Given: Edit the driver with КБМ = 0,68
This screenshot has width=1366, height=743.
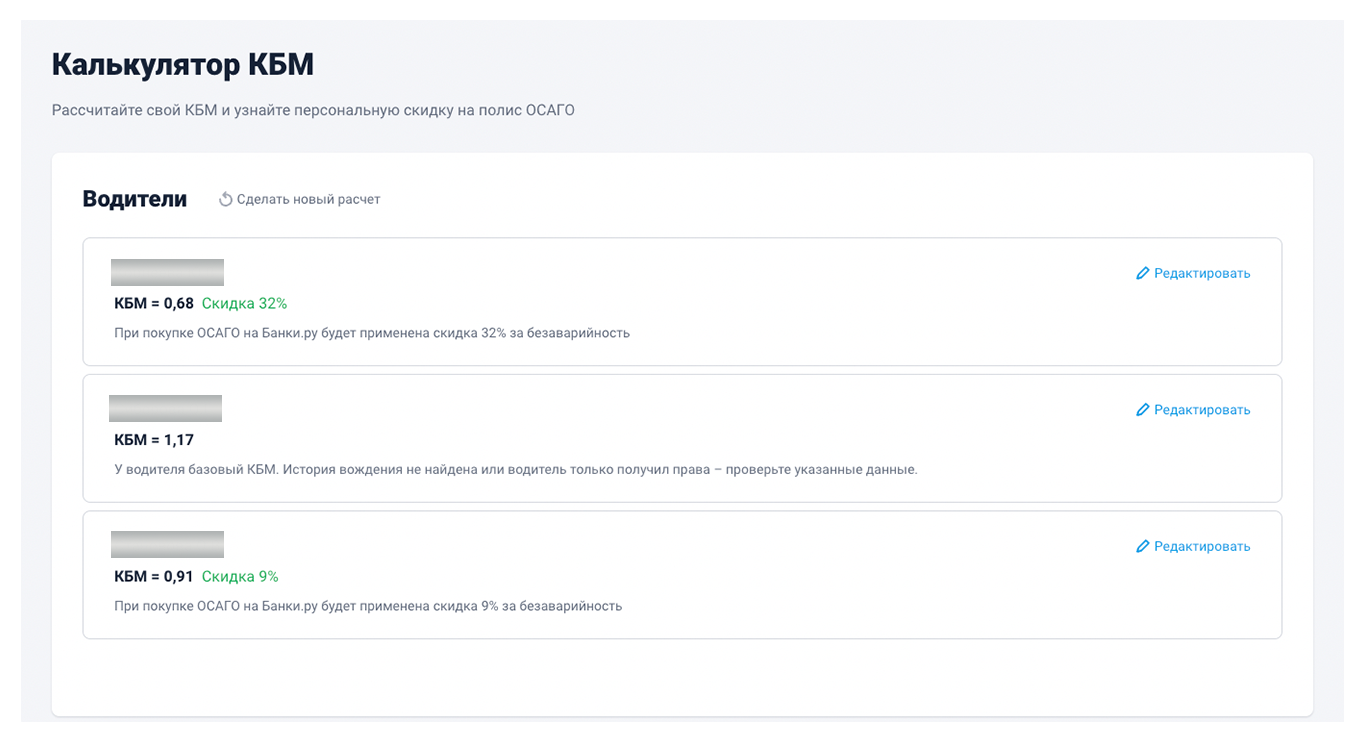Looking at the screenshot, I should (x=1193, y=273).
